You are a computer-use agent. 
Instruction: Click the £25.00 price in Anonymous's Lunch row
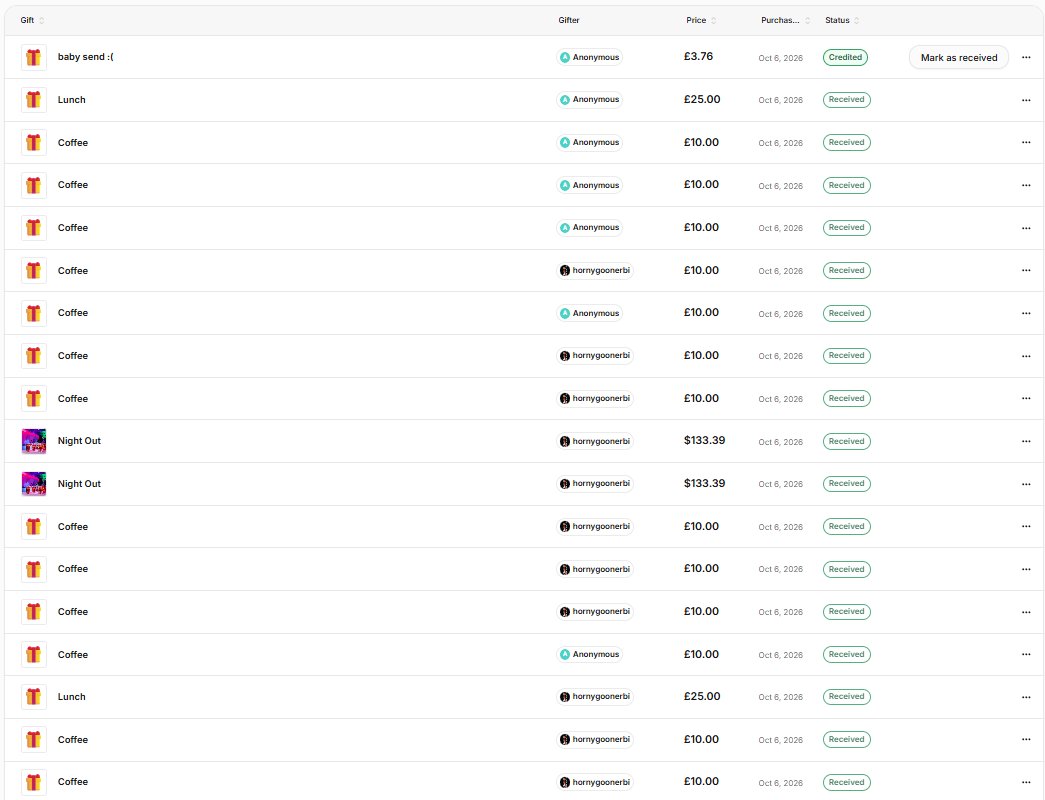[x=702, y=99]
